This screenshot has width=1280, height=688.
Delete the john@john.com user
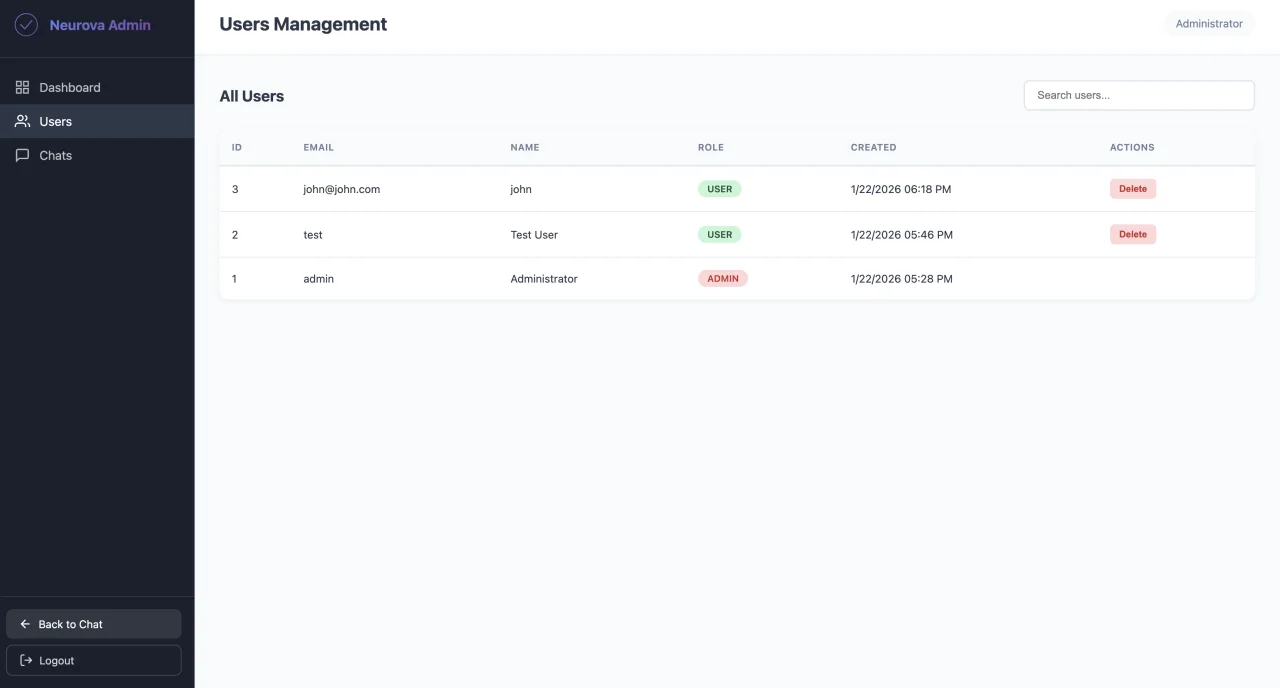coord(1133,189)
